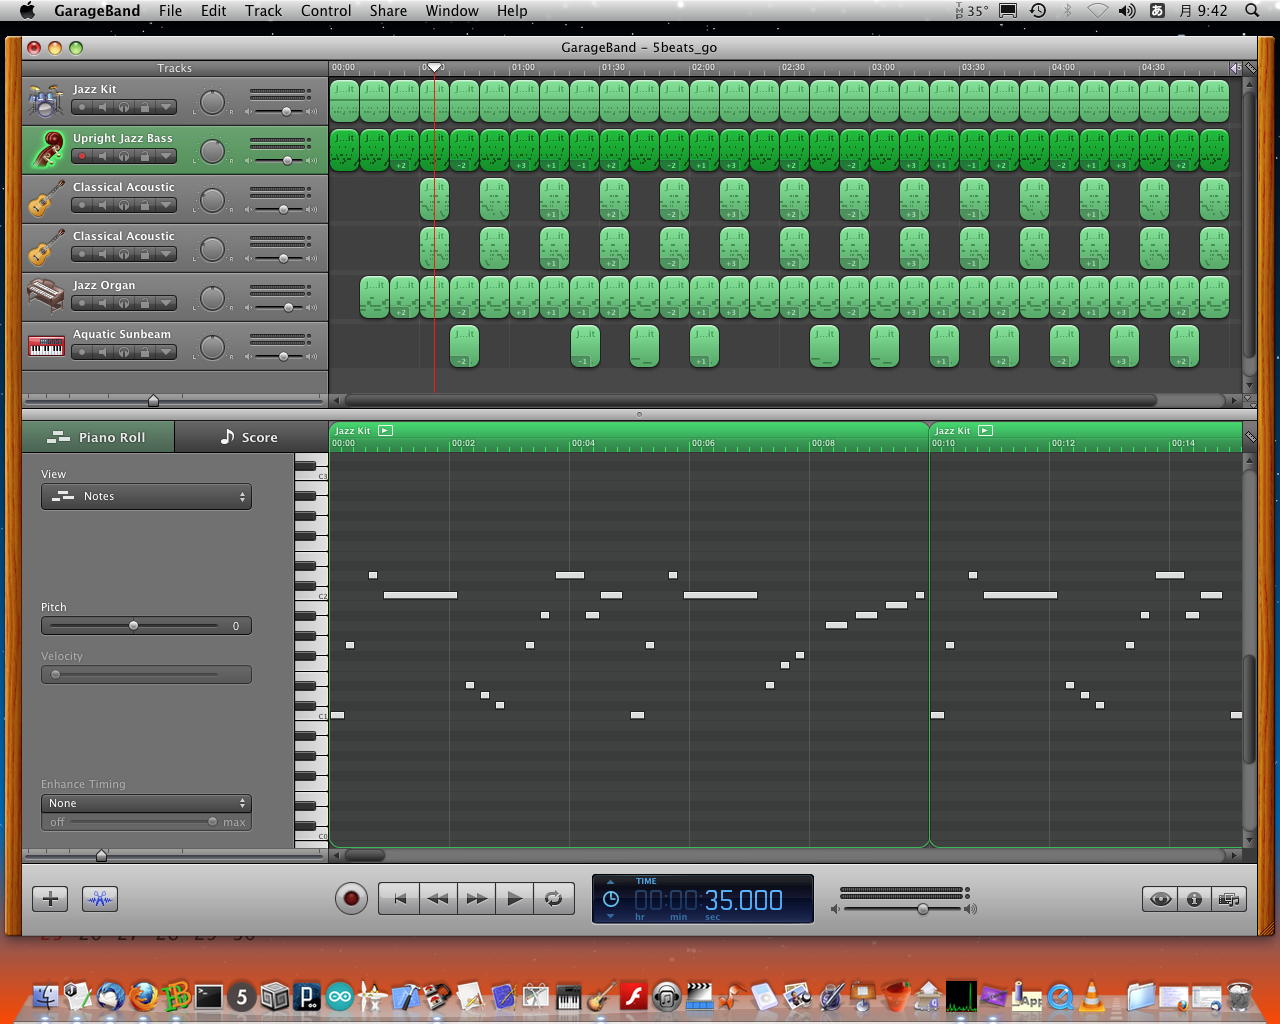Click the Aquatic Sunbeam keyboard icon
The width and height of the screenshot is (1280, 1024).
(46, 346)
